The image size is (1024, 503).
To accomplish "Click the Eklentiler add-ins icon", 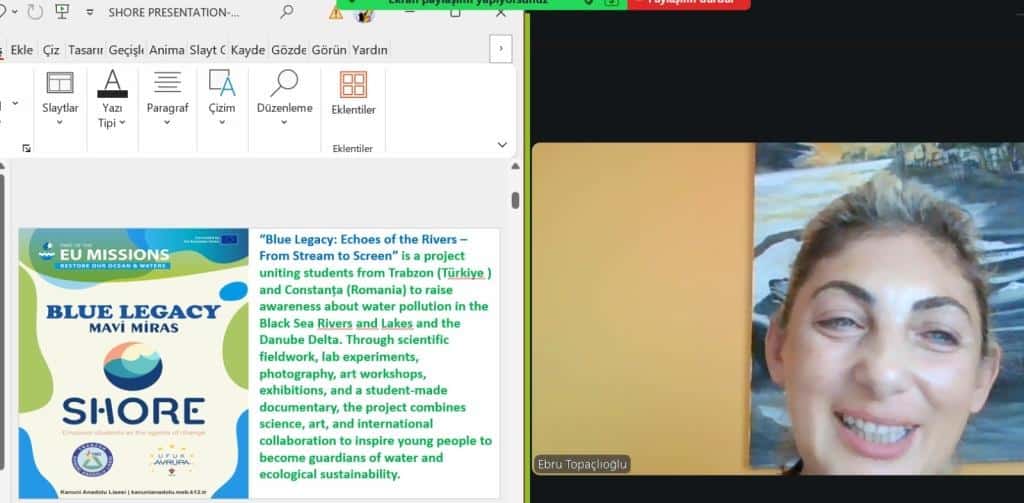I will pyautogui.click(x=353, y=84).
